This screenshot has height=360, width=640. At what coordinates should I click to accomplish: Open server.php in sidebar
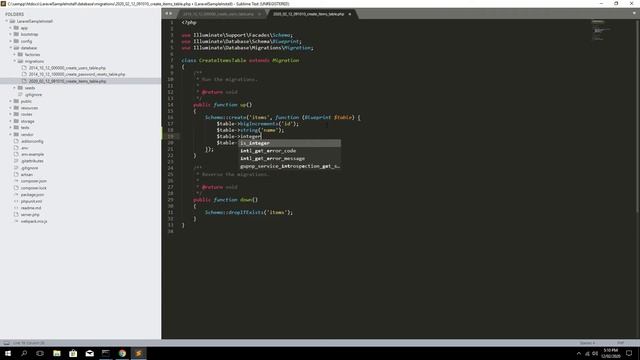(x=30, y=214)
